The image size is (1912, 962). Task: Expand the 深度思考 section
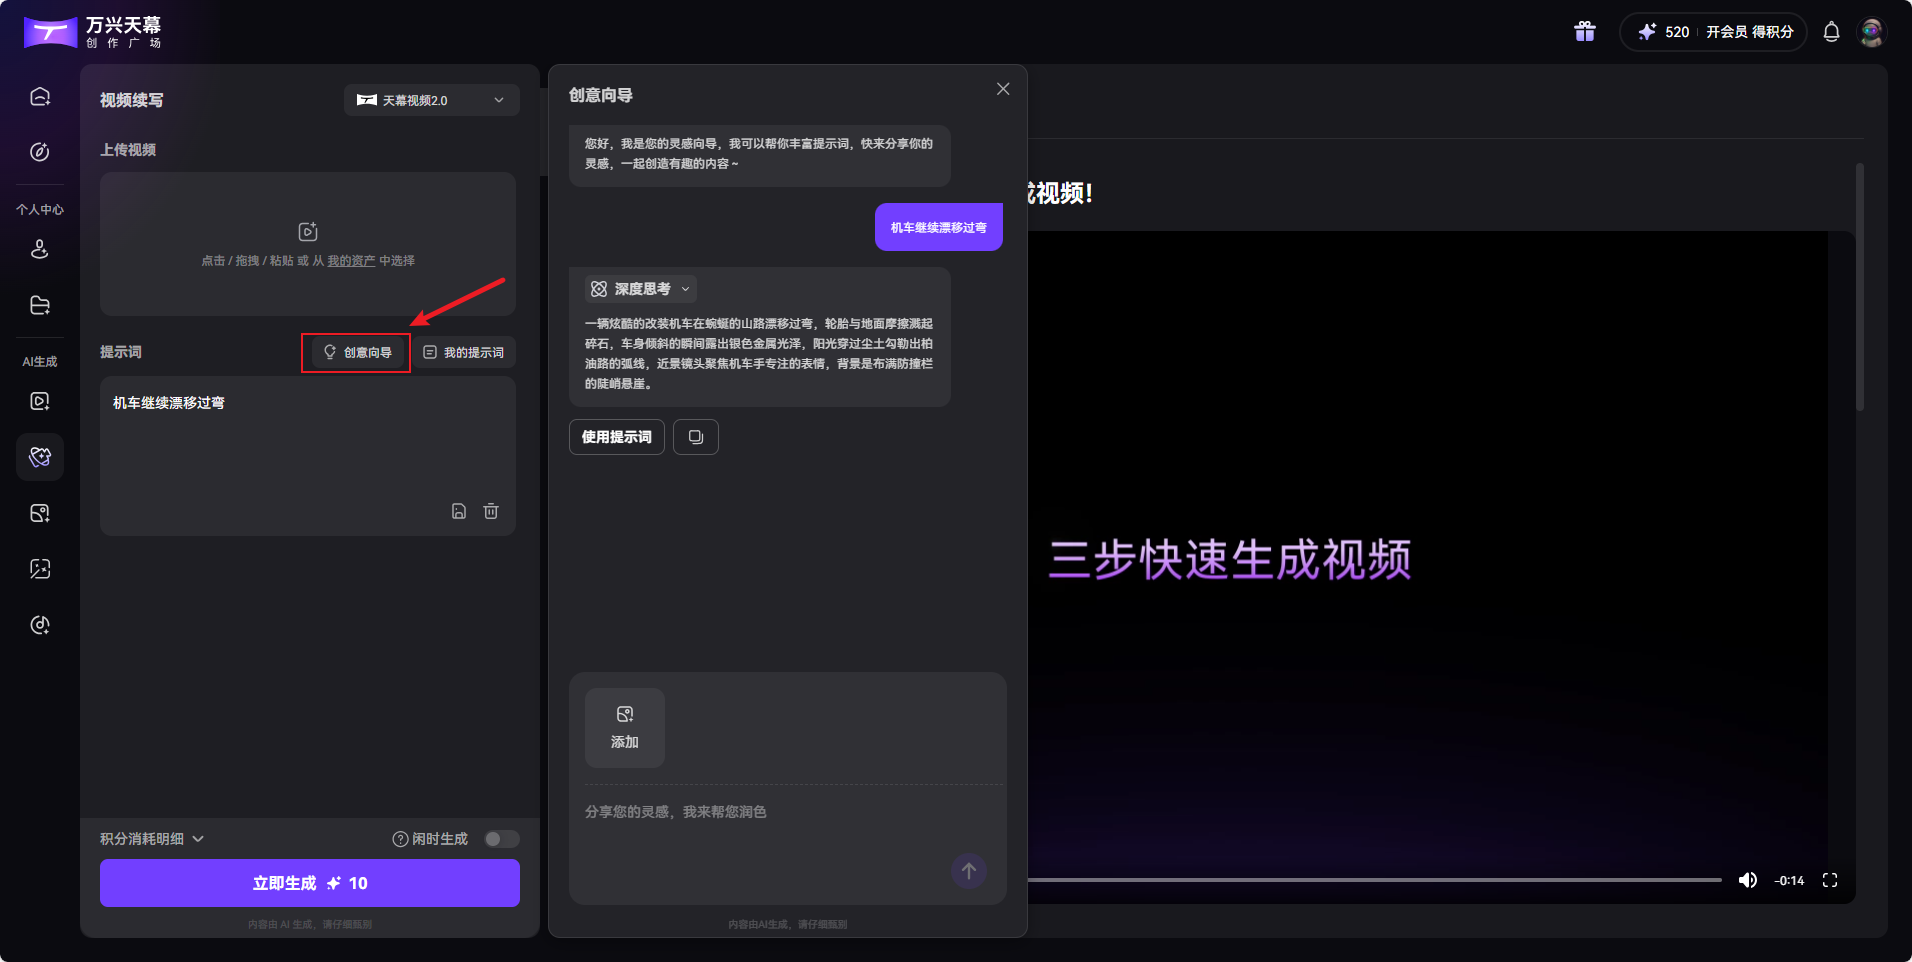pos(641,289)
